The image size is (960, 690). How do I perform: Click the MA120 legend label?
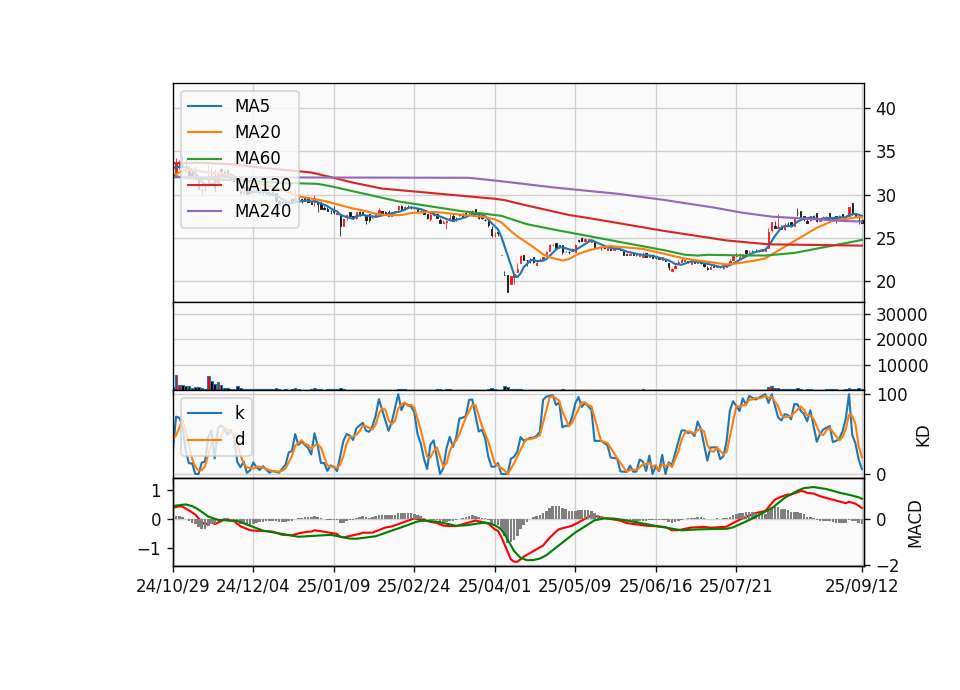point(263,185)
